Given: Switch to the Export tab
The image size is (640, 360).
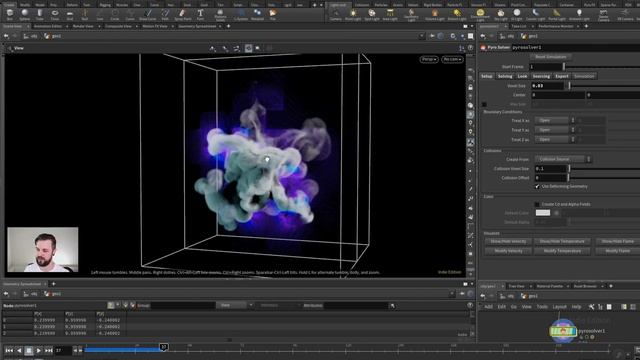Looking at the screenshot, I should point(562,76).
